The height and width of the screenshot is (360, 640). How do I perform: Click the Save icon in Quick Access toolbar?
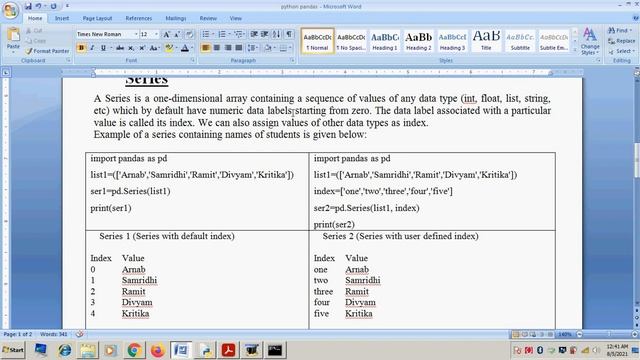point(28,6)
